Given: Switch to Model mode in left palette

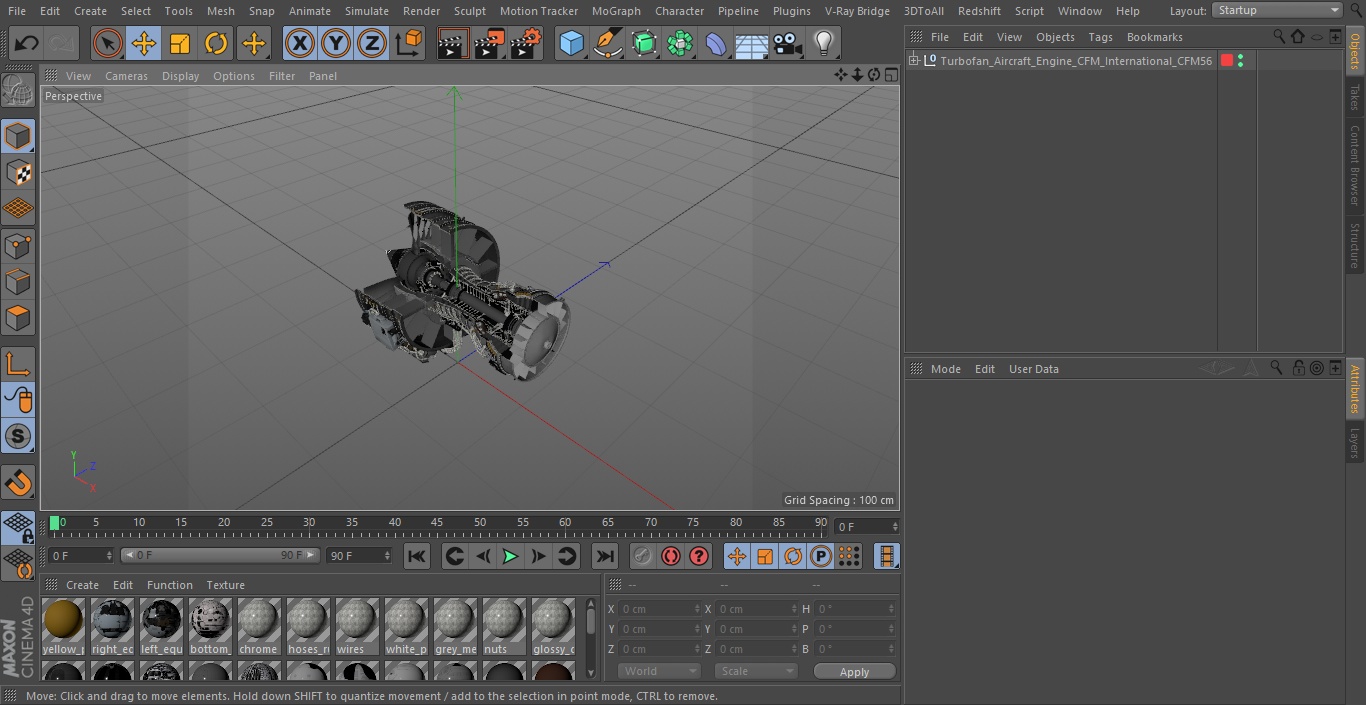Looking at the screenshot, I should coord(18,136).
